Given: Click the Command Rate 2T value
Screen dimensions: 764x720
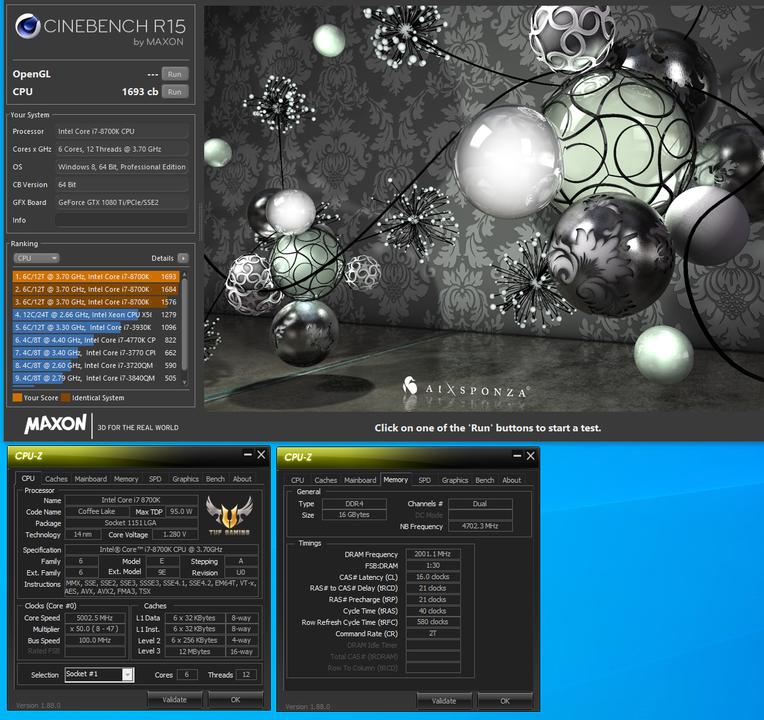Looking at the screenshot, I should 433,634.
